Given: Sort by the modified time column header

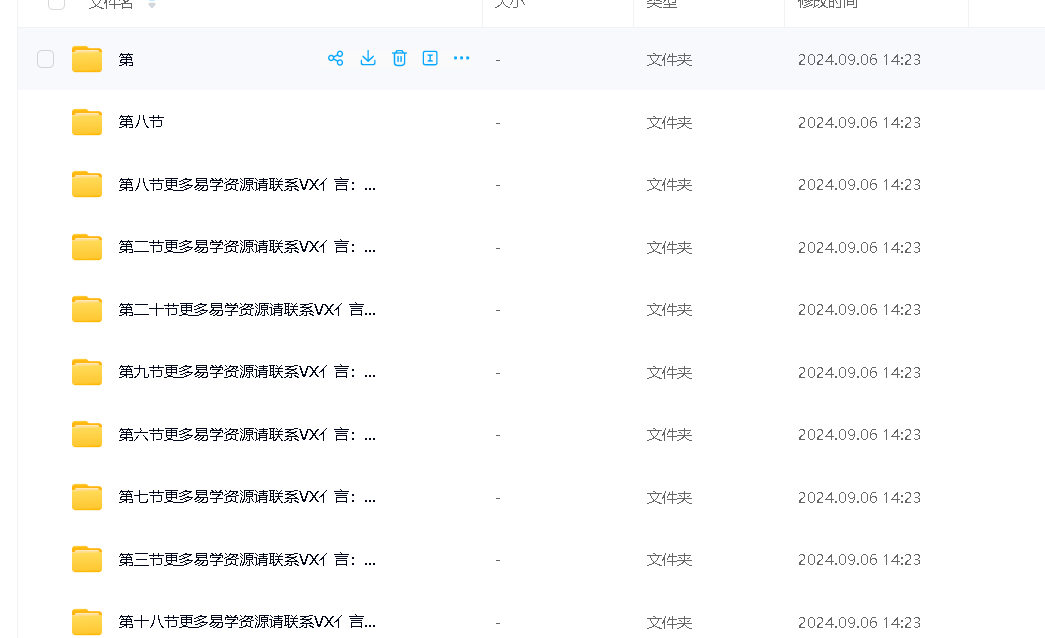Looking at the screenshot, I should click(827, 5).
